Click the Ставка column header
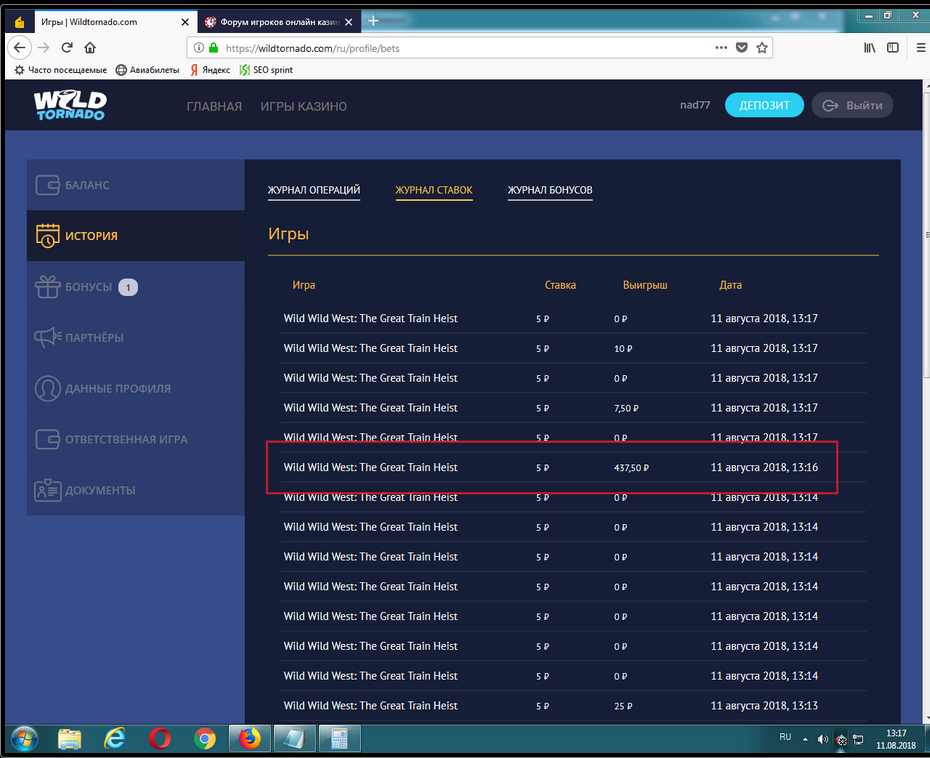The image size is (930, 758). pyautogui.click(x=560, y=285)
